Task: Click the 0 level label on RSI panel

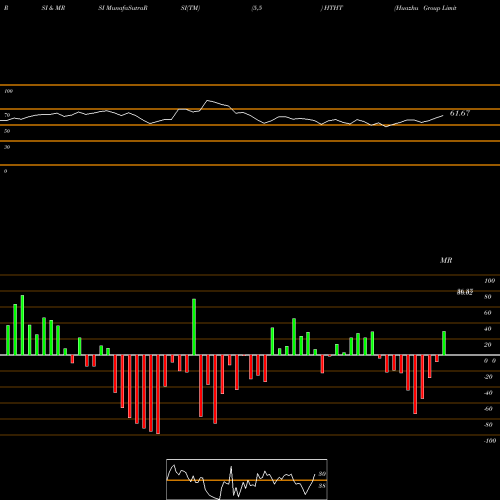Action: (5, 171)
